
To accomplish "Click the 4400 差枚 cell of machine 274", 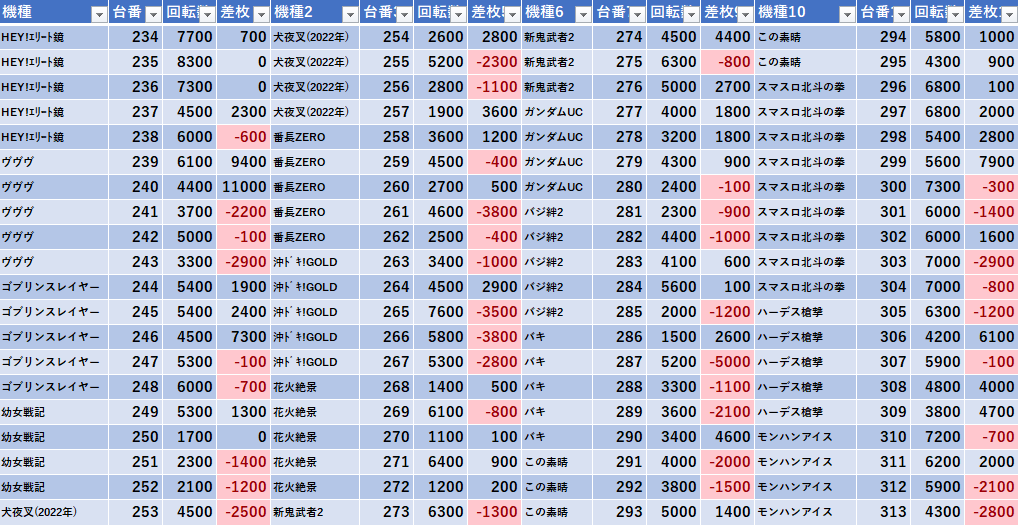I will tap(727, 37).
